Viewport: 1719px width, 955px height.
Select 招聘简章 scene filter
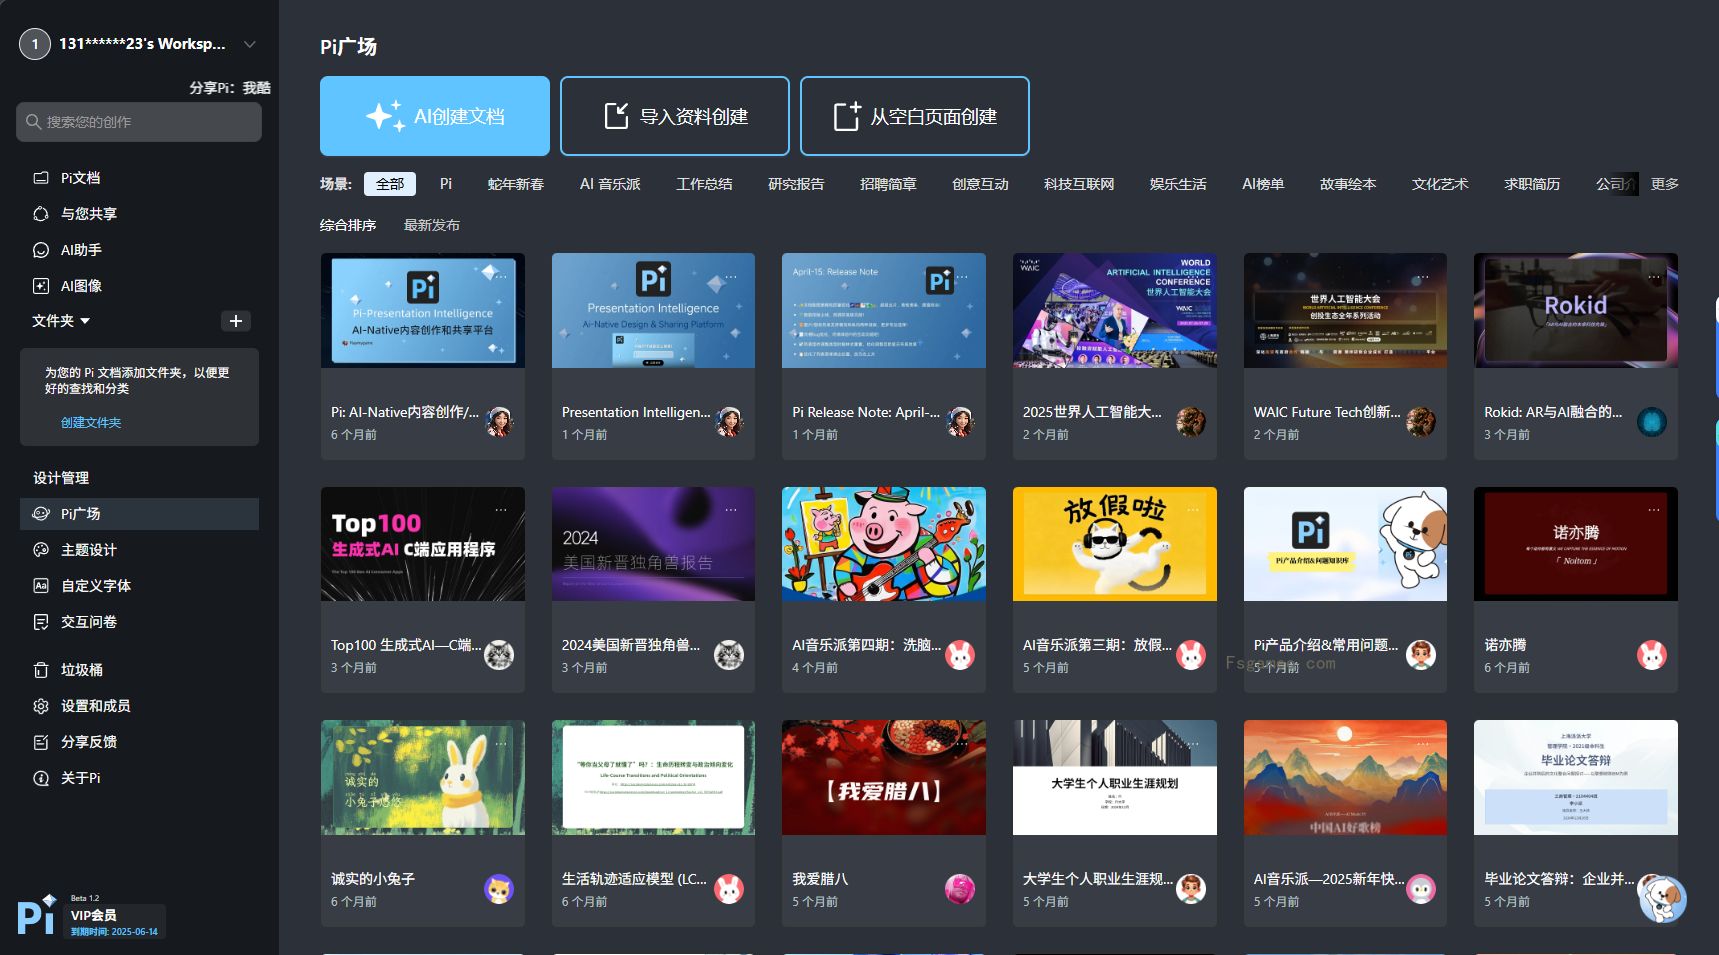[888, 184]
